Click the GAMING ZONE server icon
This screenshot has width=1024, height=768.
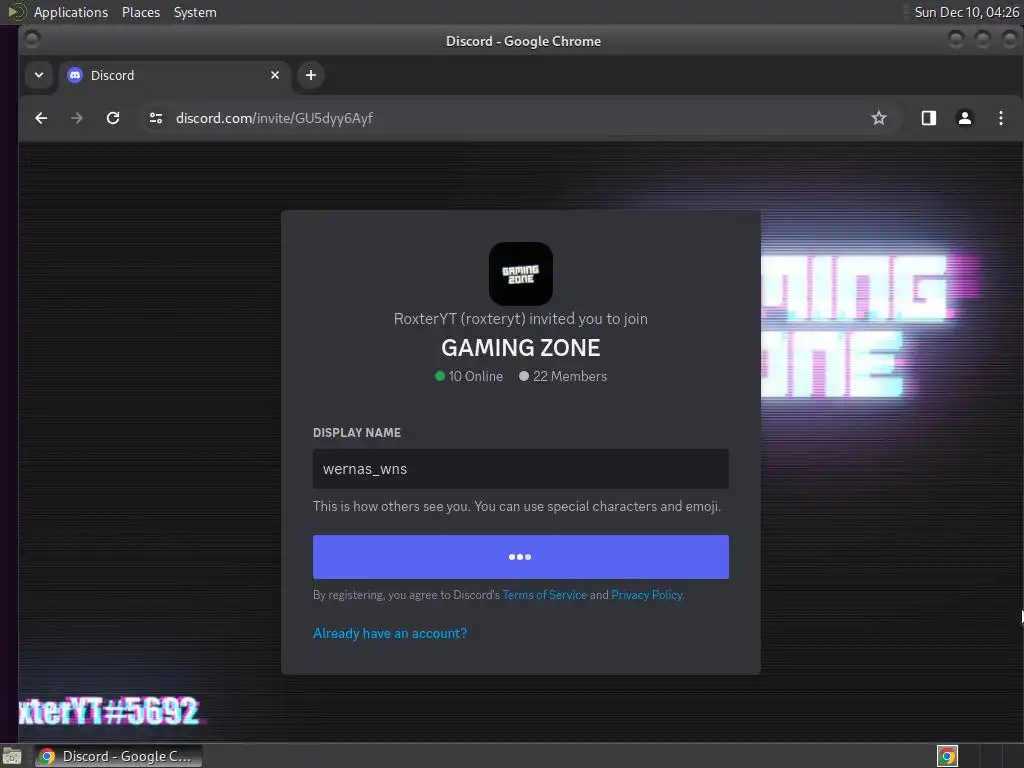coord(520,274)
